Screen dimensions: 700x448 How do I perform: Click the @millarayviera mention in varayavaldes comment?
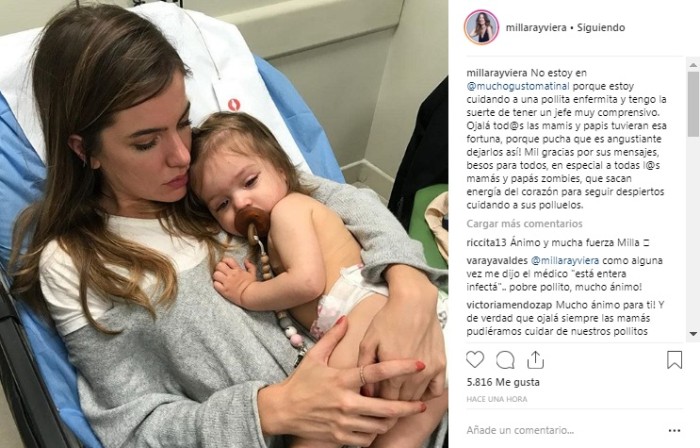pos(565,261)
